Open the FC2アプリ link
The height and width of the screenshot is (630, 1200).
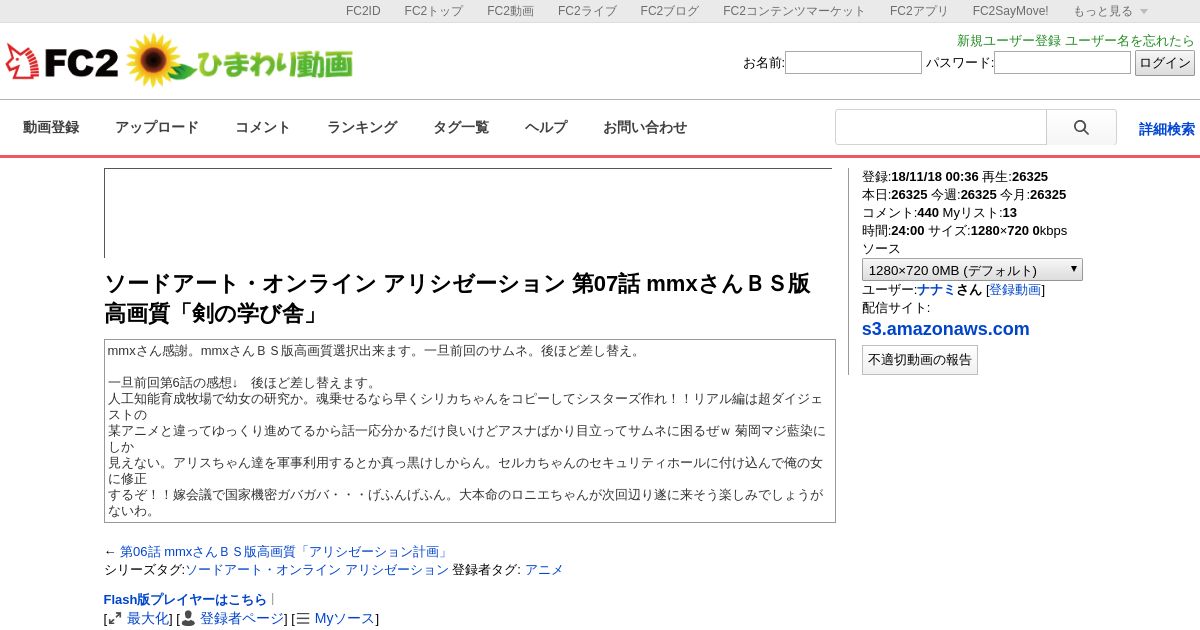[x=919, y=11]
